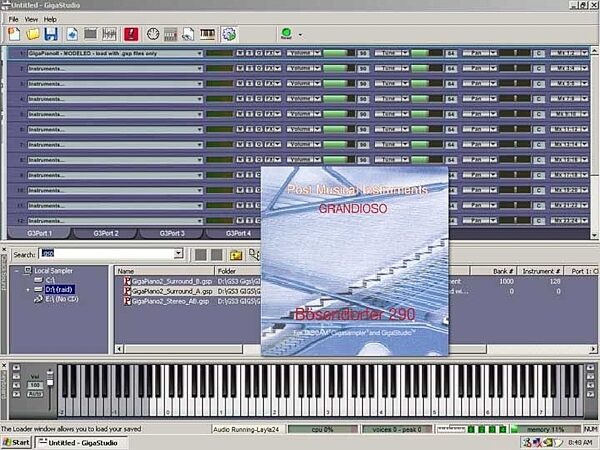Select the GigaPiano2_Stereo_AB.gsp file
This screenshot has height=450, width=600.
pos(170,302)
